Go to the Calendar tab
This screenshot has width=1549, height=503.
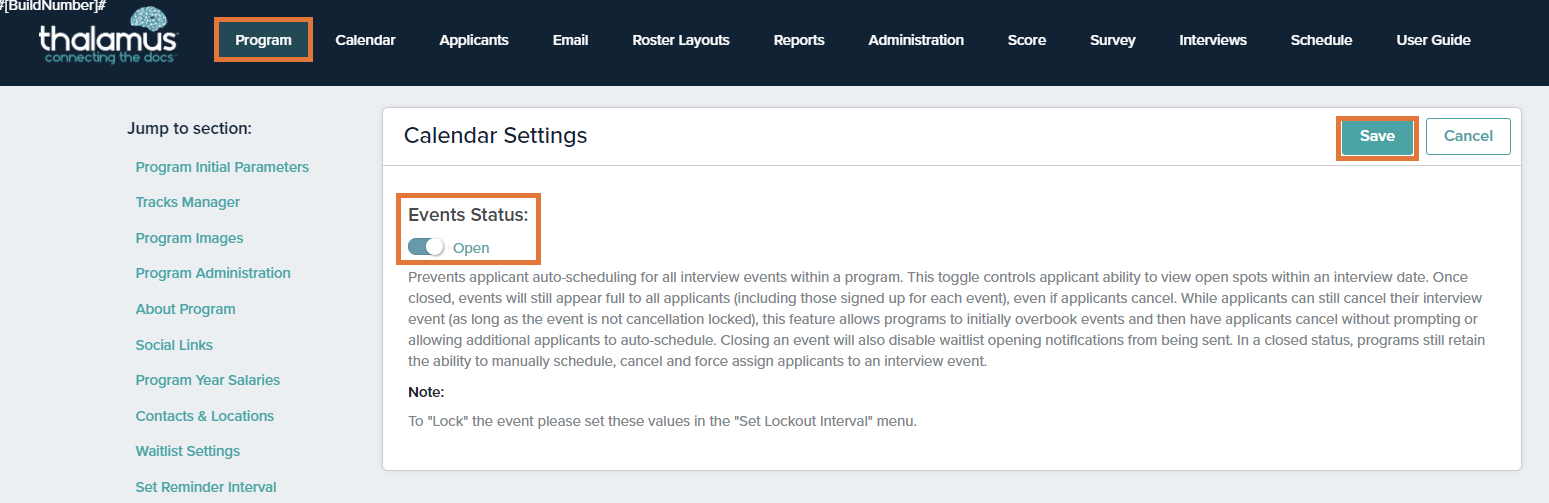365,40
